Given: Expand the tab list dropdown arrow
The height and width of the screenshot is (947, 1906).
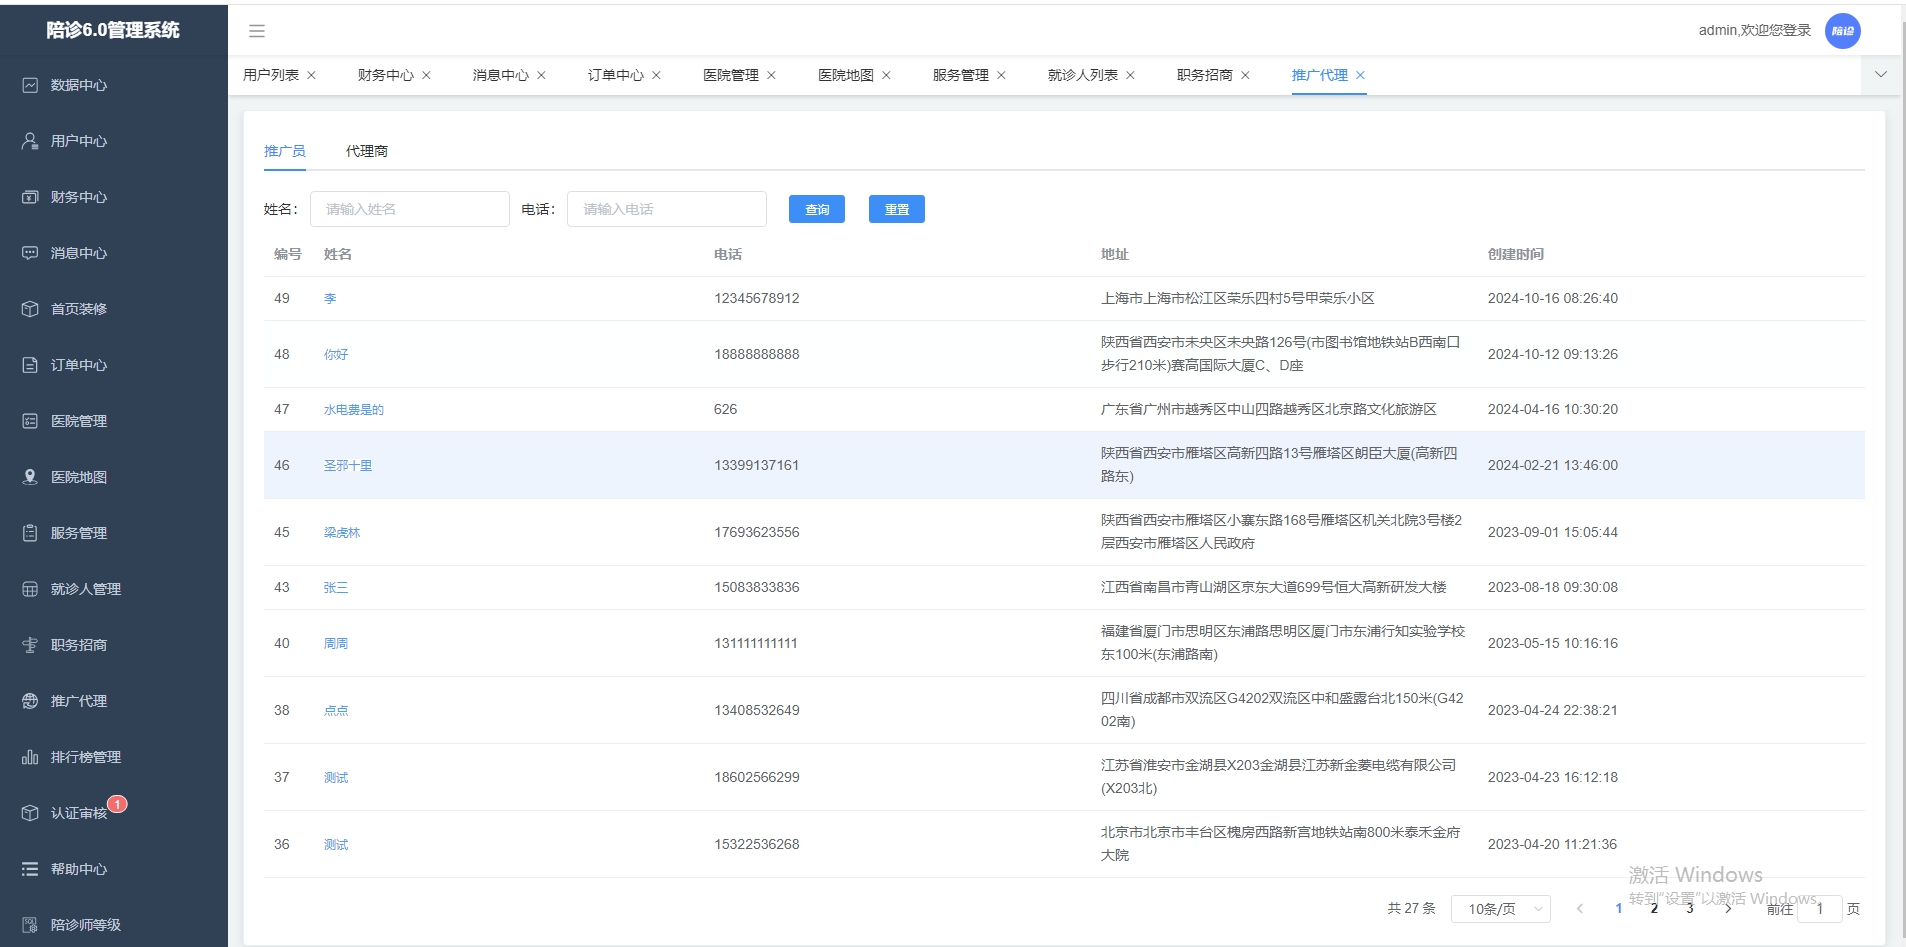Looking at the screenshot, I should pos(1880,75).
